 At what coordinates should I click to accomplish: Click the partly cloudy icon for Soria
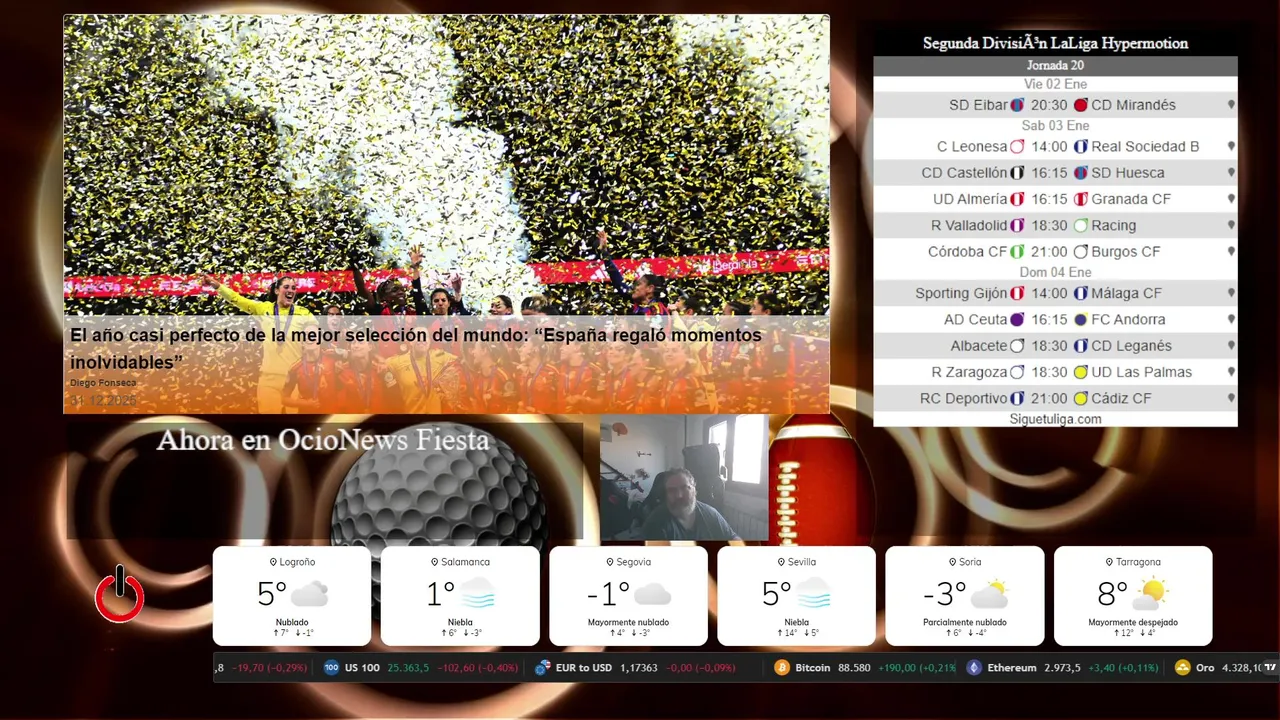[x=989, y=594]
